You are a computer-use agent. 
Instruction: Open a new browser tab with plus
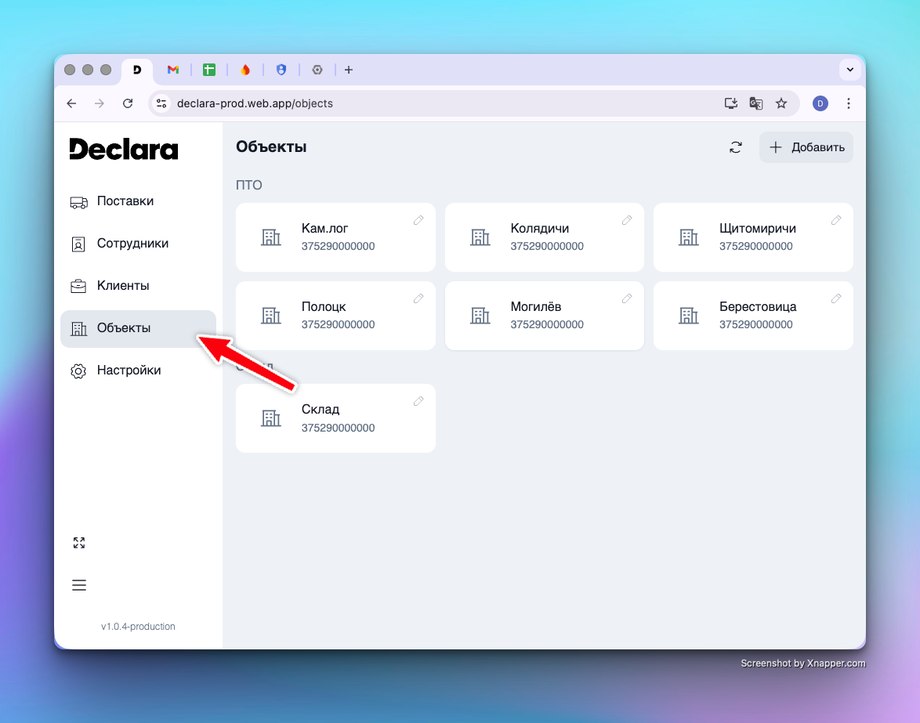pos(349,70)
